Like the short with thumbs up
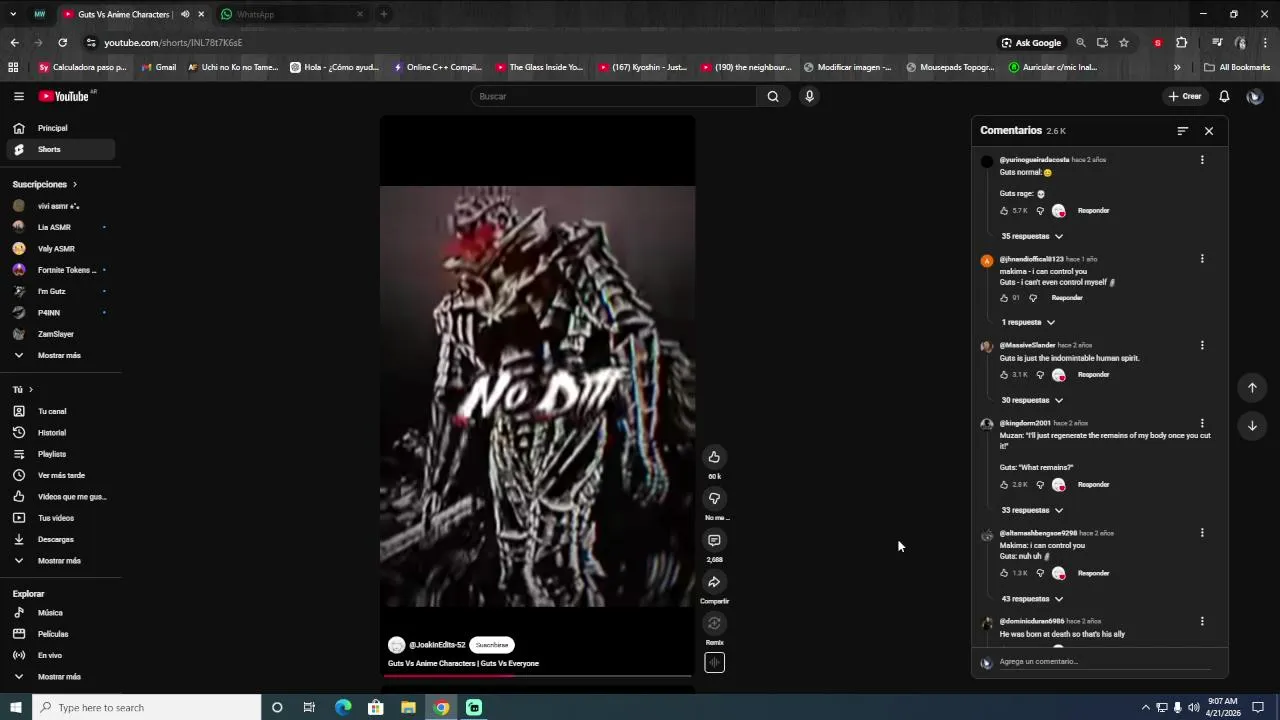Screen dimensions: 1280x720 pos(714,457)
